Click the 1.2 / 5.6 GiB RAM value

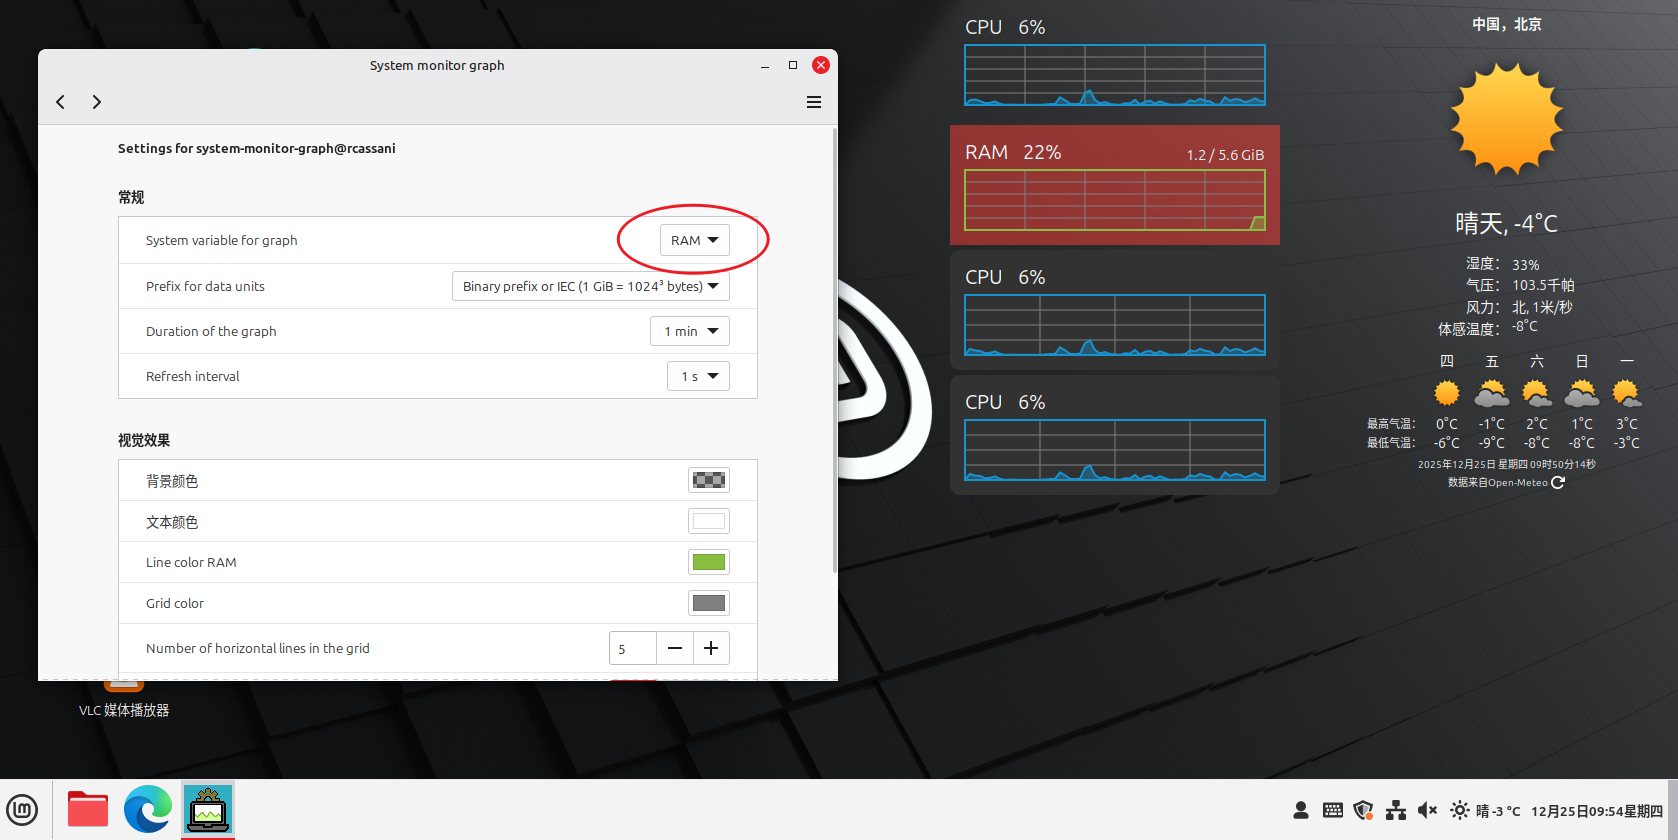point(1225,155)
